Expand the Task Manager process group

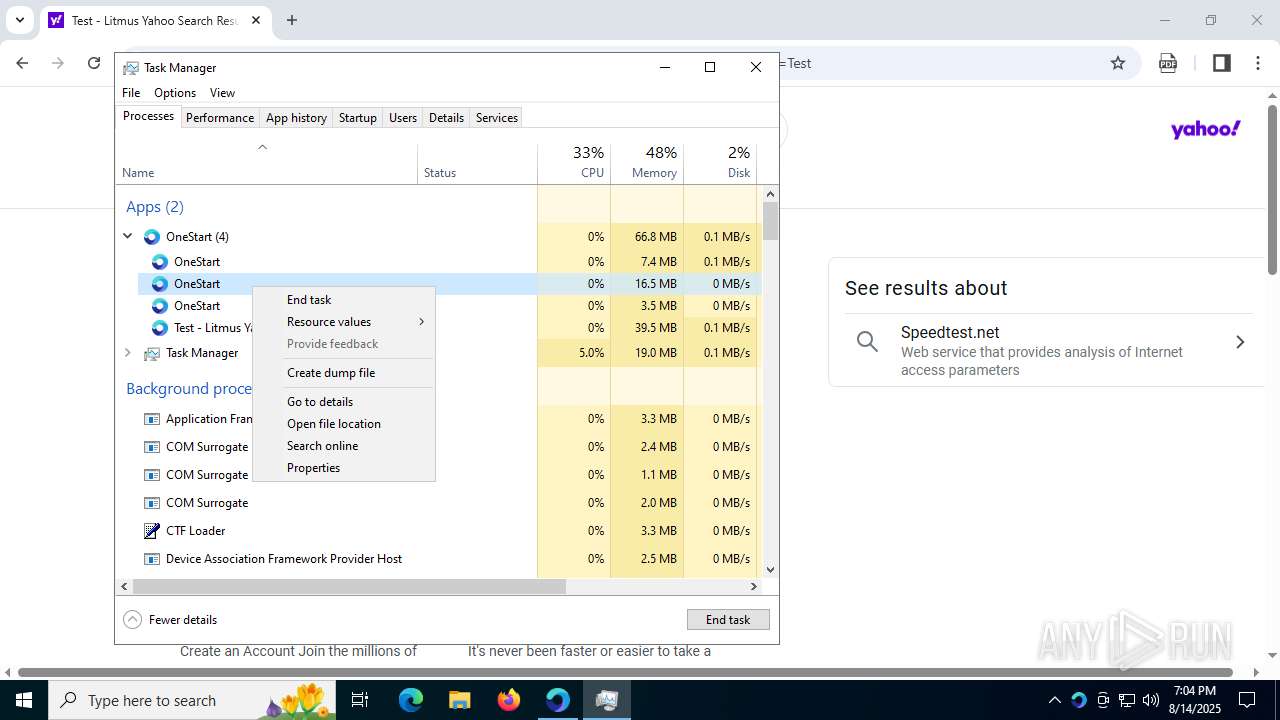[128, 353]
